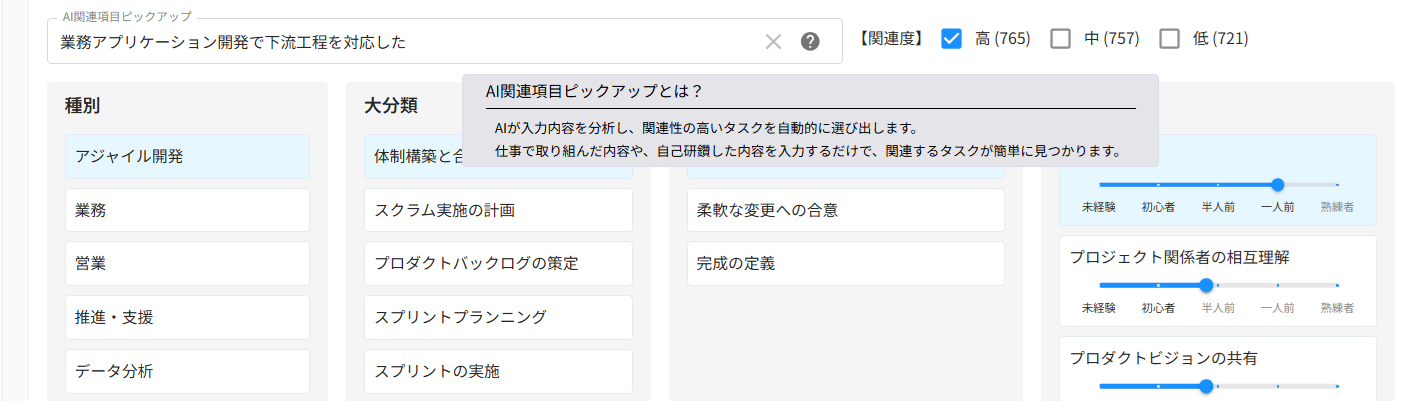Image resolution: width=1401 pixels, height=401 pixels.
Task: Enable the 低 (721) relevance checkbox
Action: 1170,39
